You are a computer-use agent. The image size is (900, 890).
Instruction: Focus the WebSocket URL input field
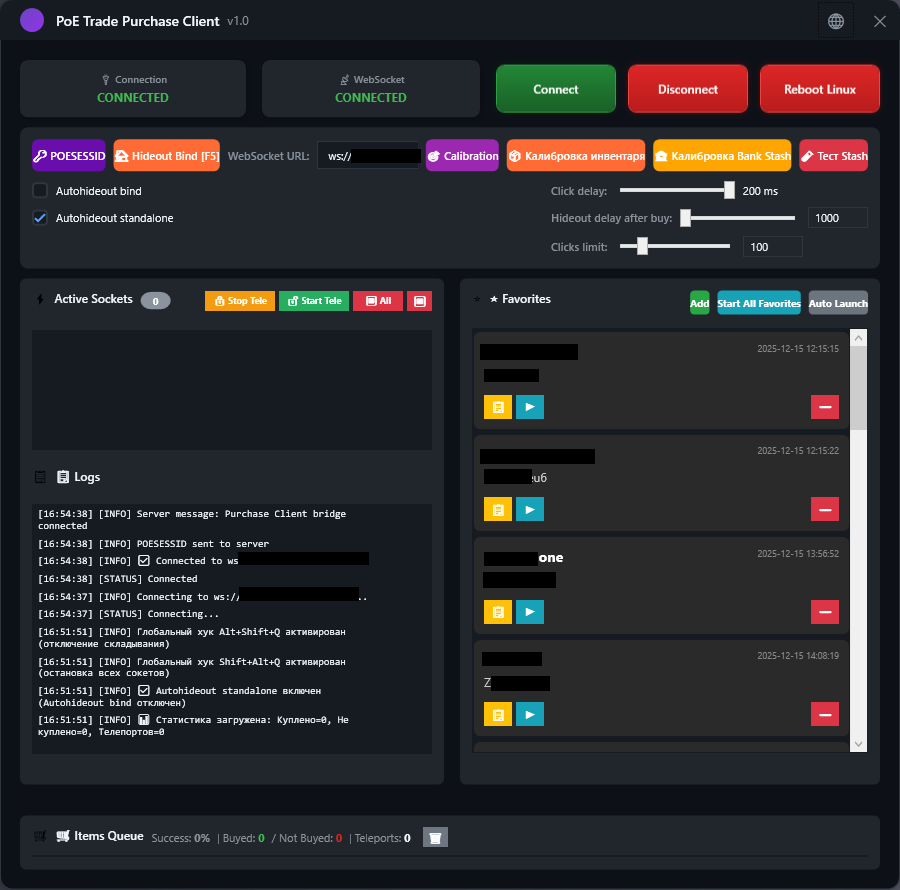point(368,155)
